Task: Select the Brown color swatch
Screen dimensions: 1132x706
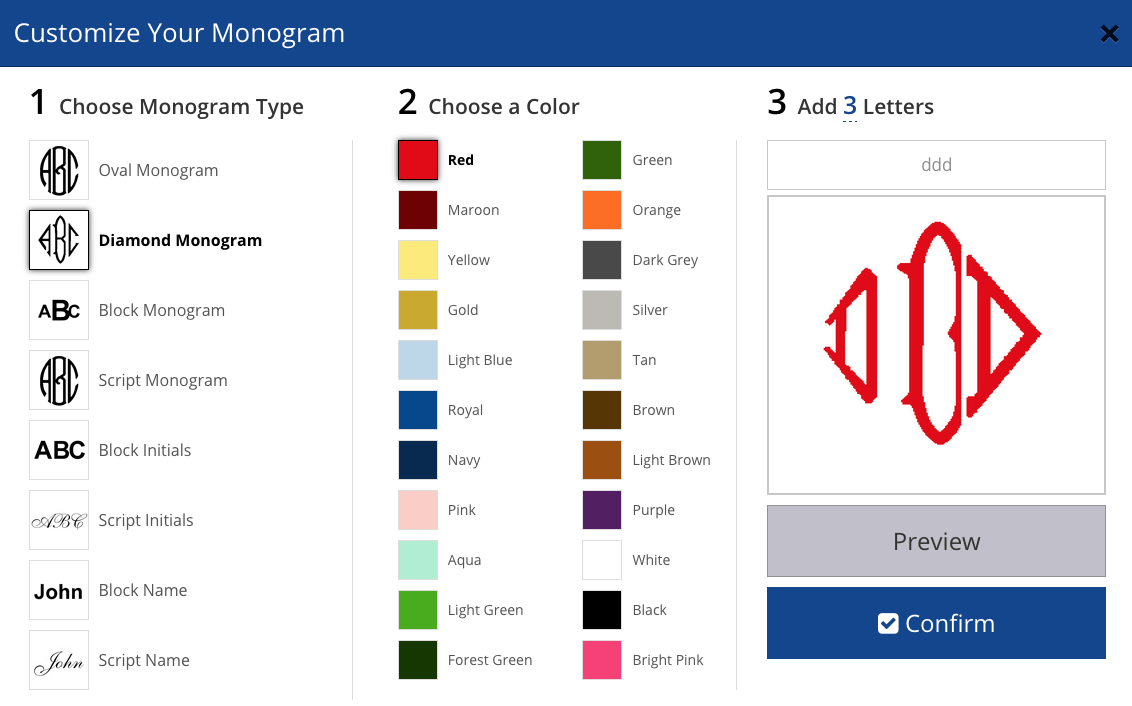Action: click(x=602, y=410)
